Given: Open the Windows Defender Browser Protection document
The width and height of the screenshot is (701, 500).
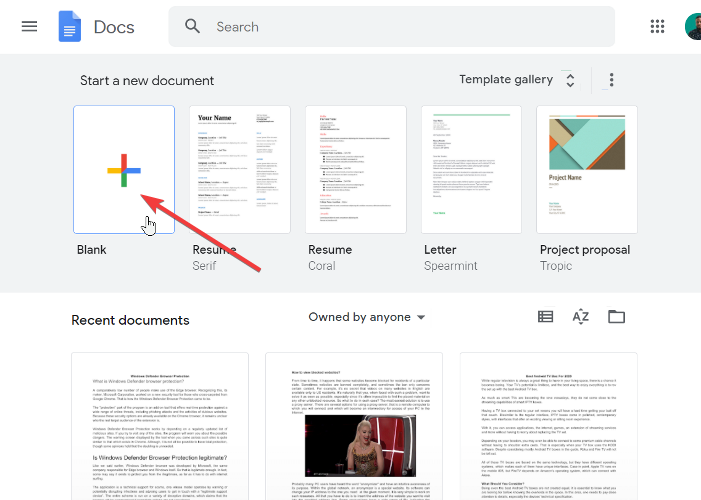Looking at the screenshot, I should 160,426.
